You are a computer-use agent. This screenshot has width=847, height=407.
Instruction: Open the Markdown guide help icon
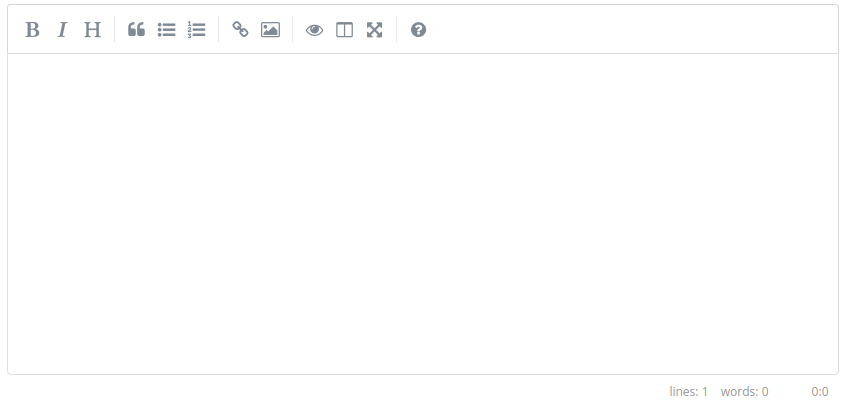click(x=418, y=30)
